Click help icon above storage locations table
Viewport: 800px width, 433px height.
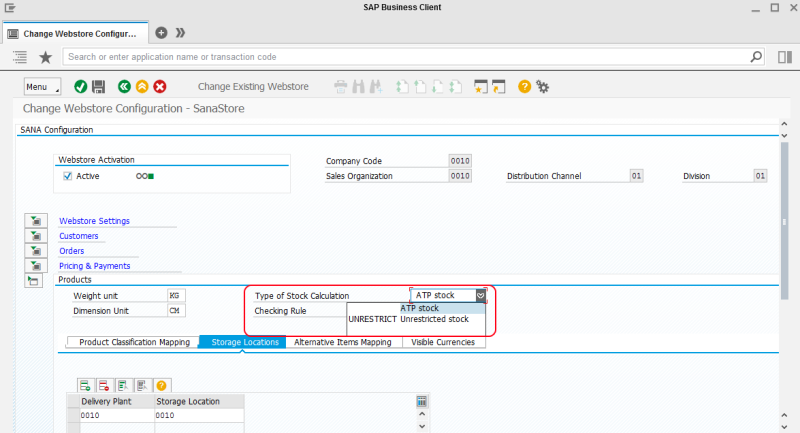click(161, 386)
